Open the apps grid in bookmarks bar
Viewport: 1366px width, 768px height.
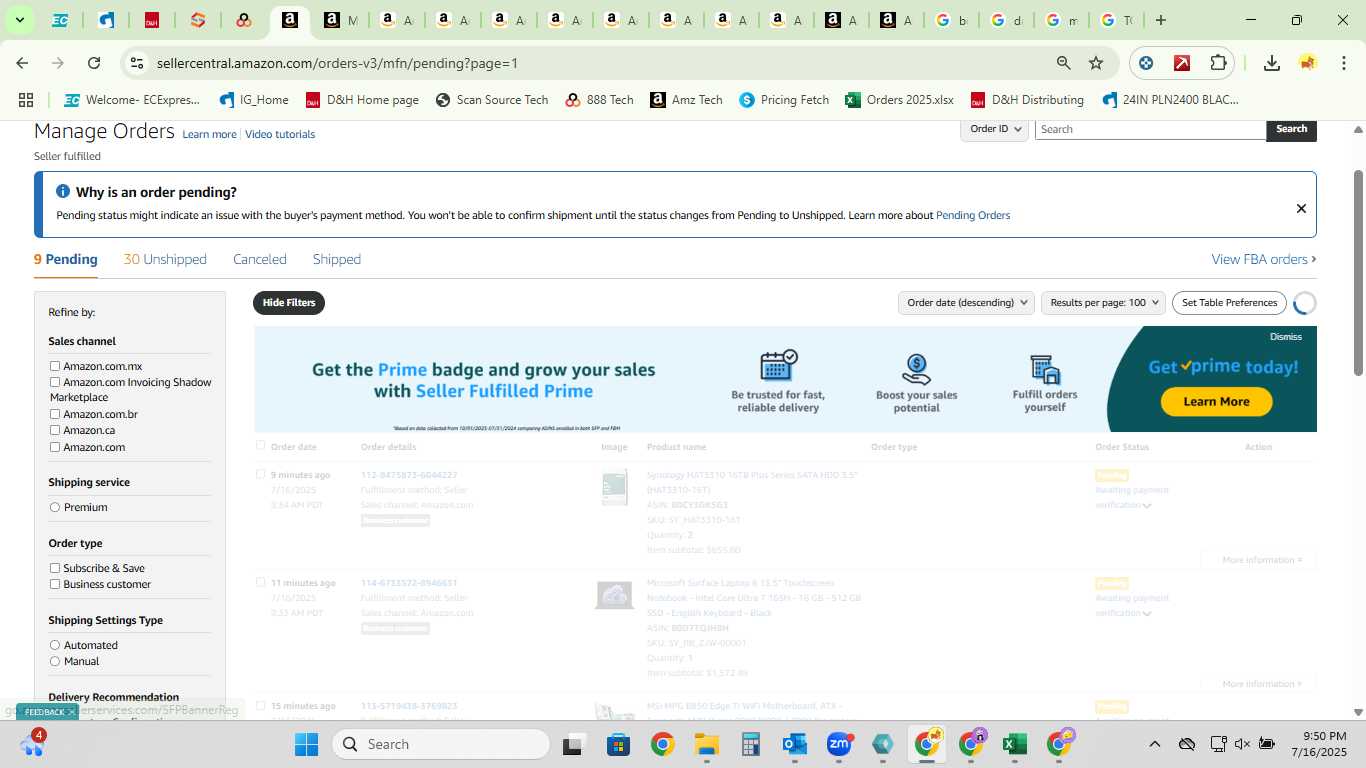click(26, 100)
